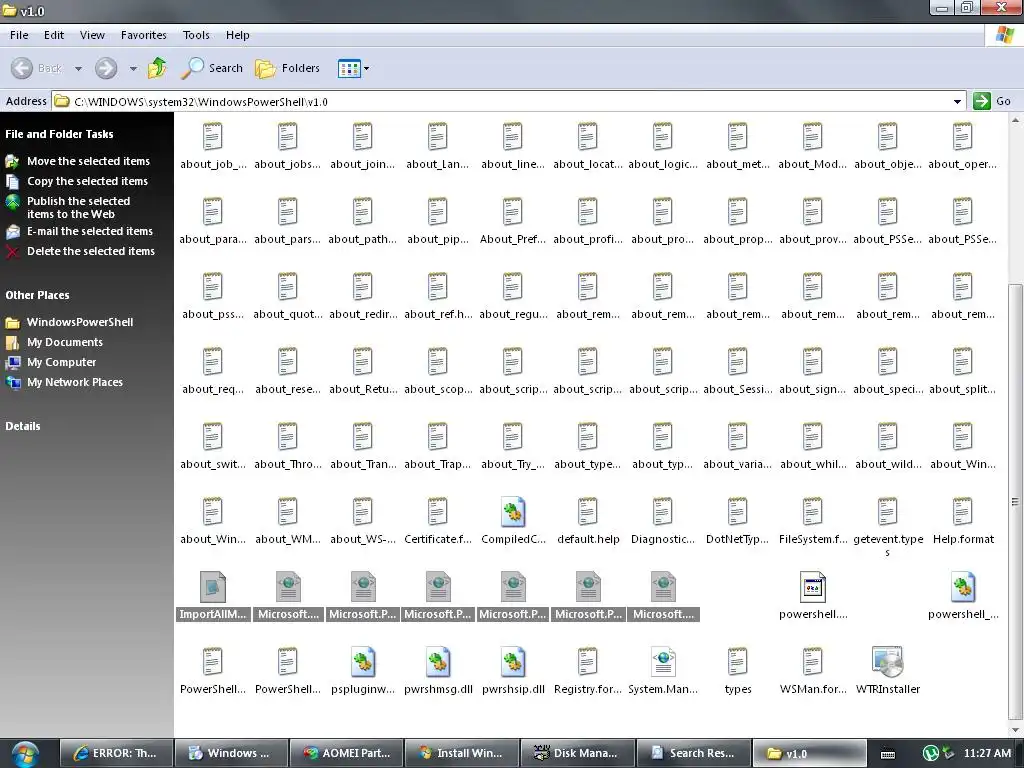
Task: Expand the Address bar dropdown
Action: click(957, 101)
